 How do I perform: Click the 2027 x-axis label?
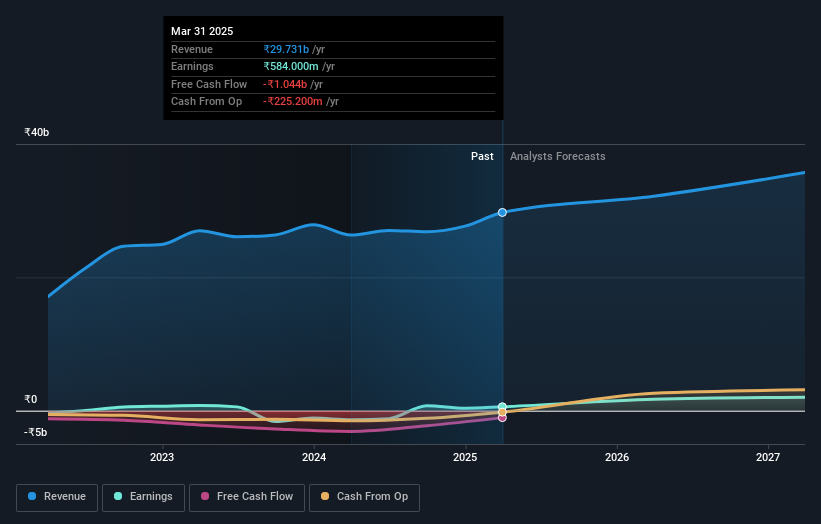point(768,458)
